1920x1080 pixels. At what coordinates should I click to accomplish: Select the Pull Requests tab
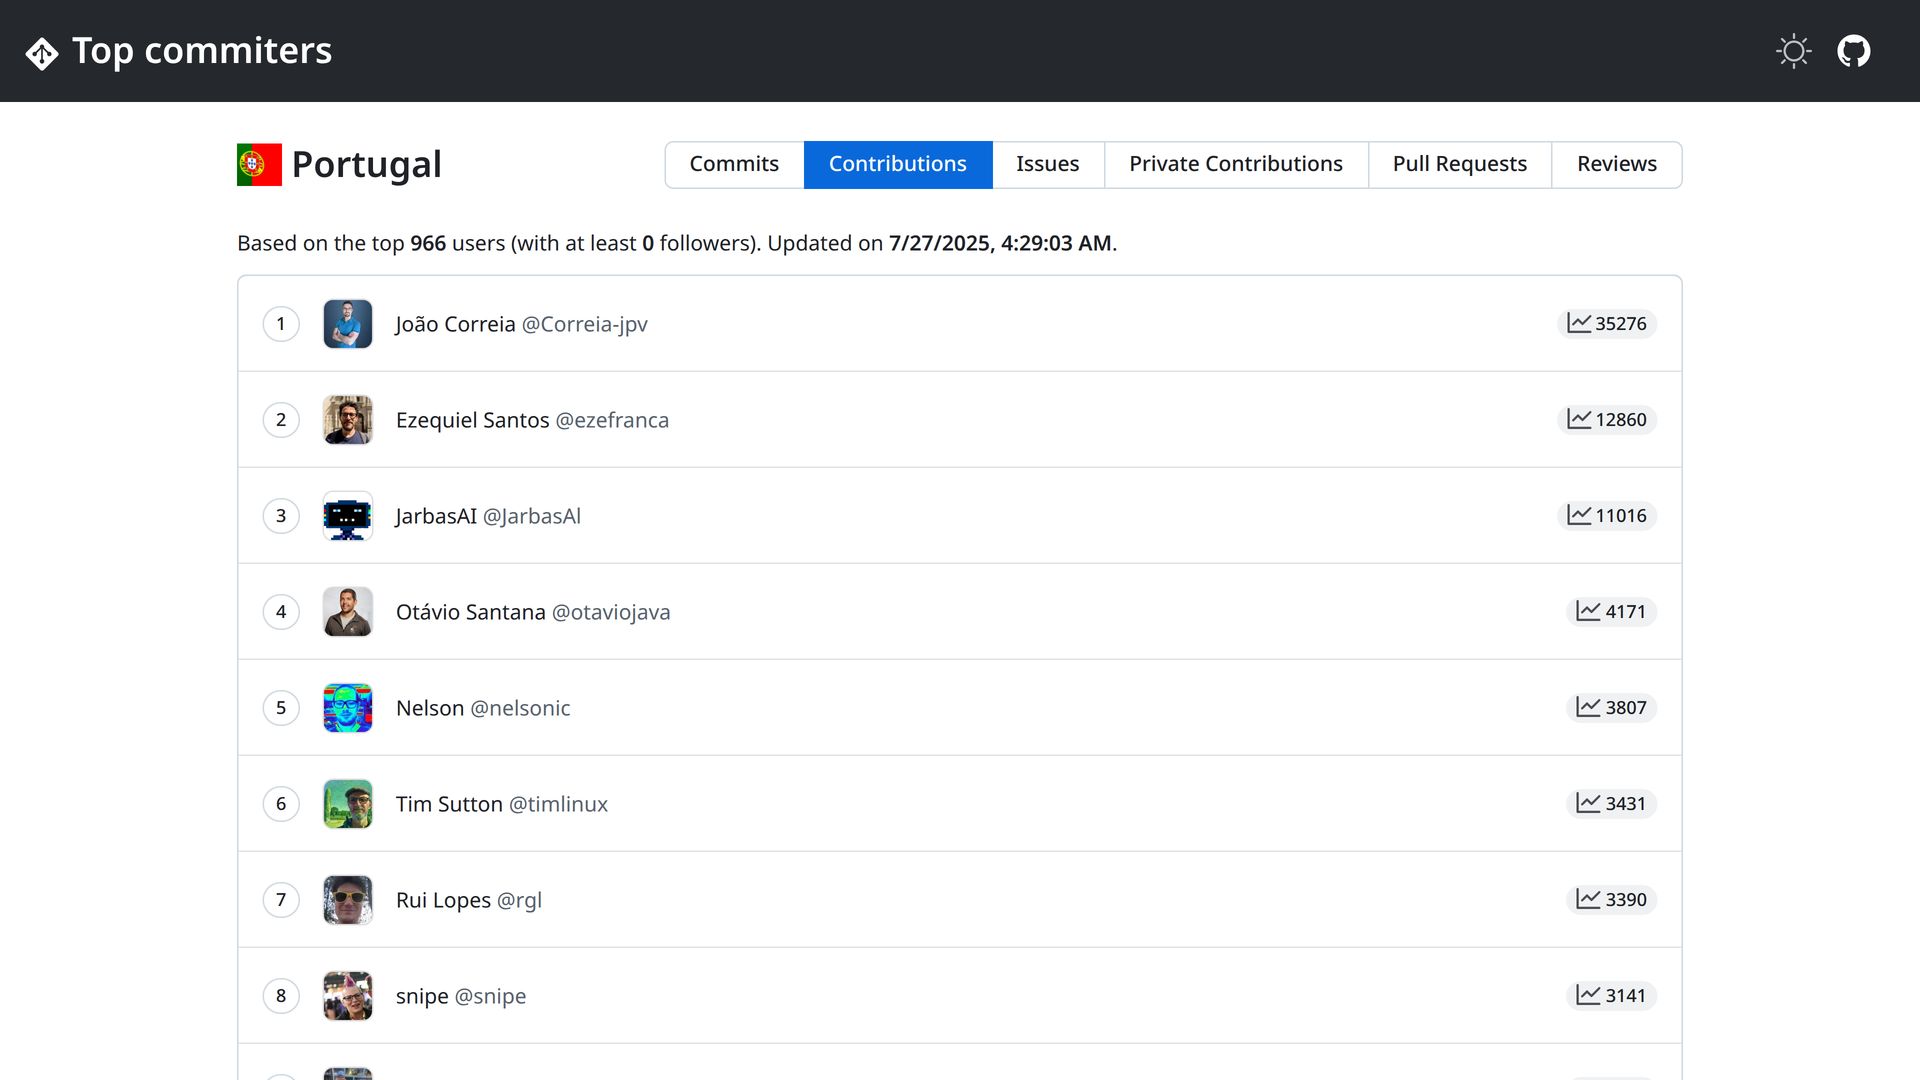tap(1459, 164)
